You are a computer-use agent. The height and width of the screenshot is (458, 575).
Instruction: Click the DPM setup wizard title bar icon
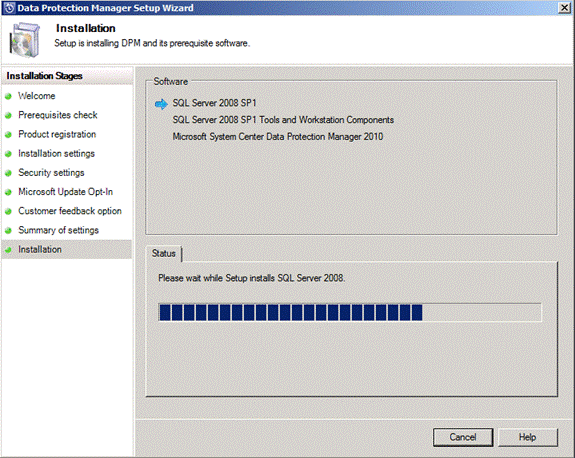(9, 8)
